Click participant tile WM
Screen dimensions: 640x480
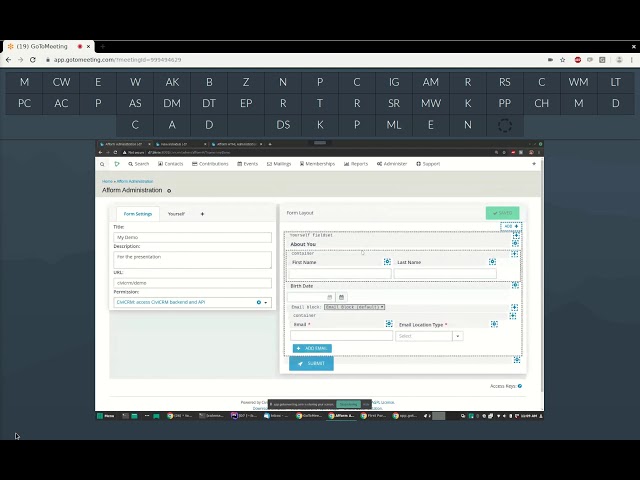[x=578, y=82]
